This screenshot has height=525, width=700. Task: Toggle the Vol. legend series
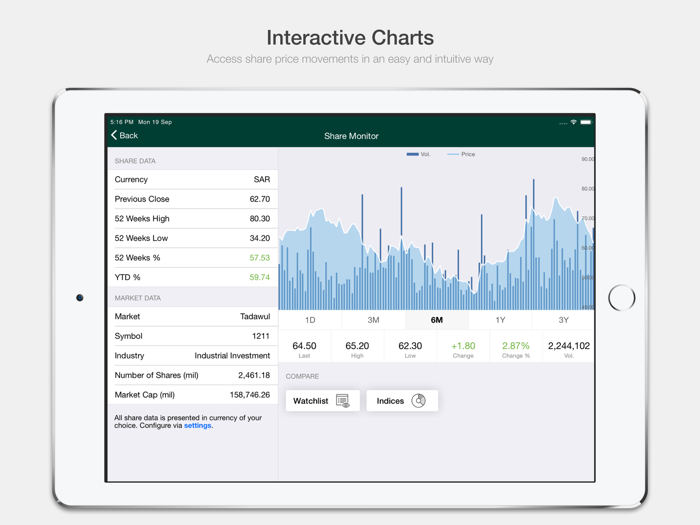418,154
